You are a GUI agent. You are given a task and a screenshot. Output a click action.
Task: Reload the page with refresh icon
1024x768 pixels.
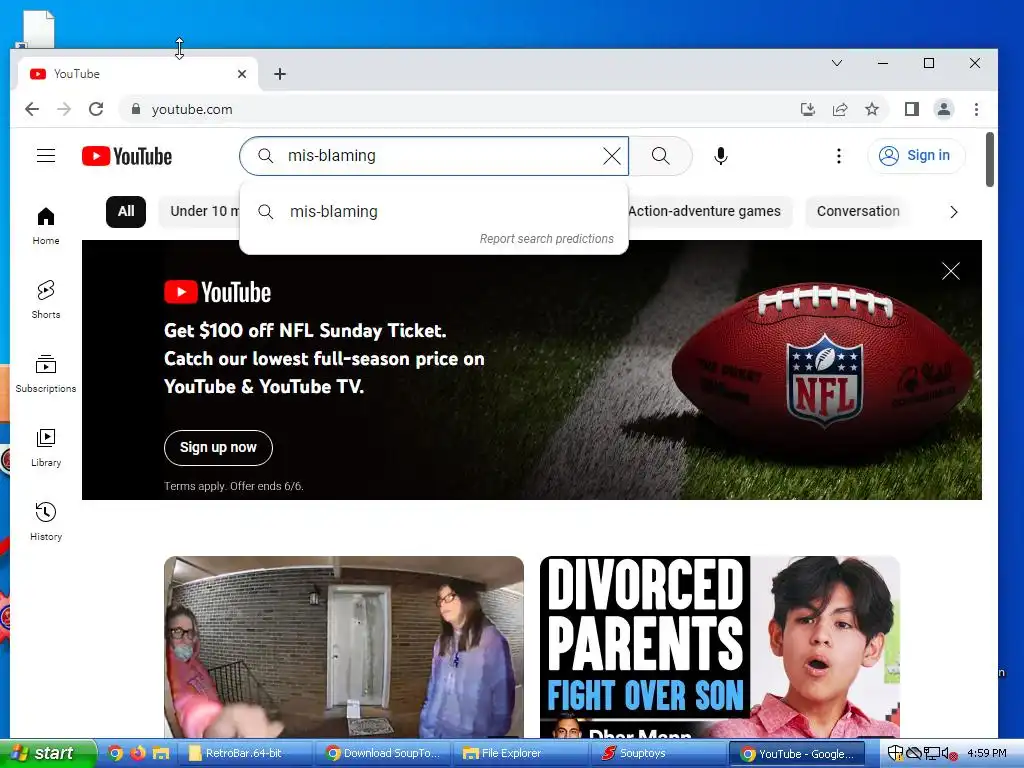tap(96, 109)
